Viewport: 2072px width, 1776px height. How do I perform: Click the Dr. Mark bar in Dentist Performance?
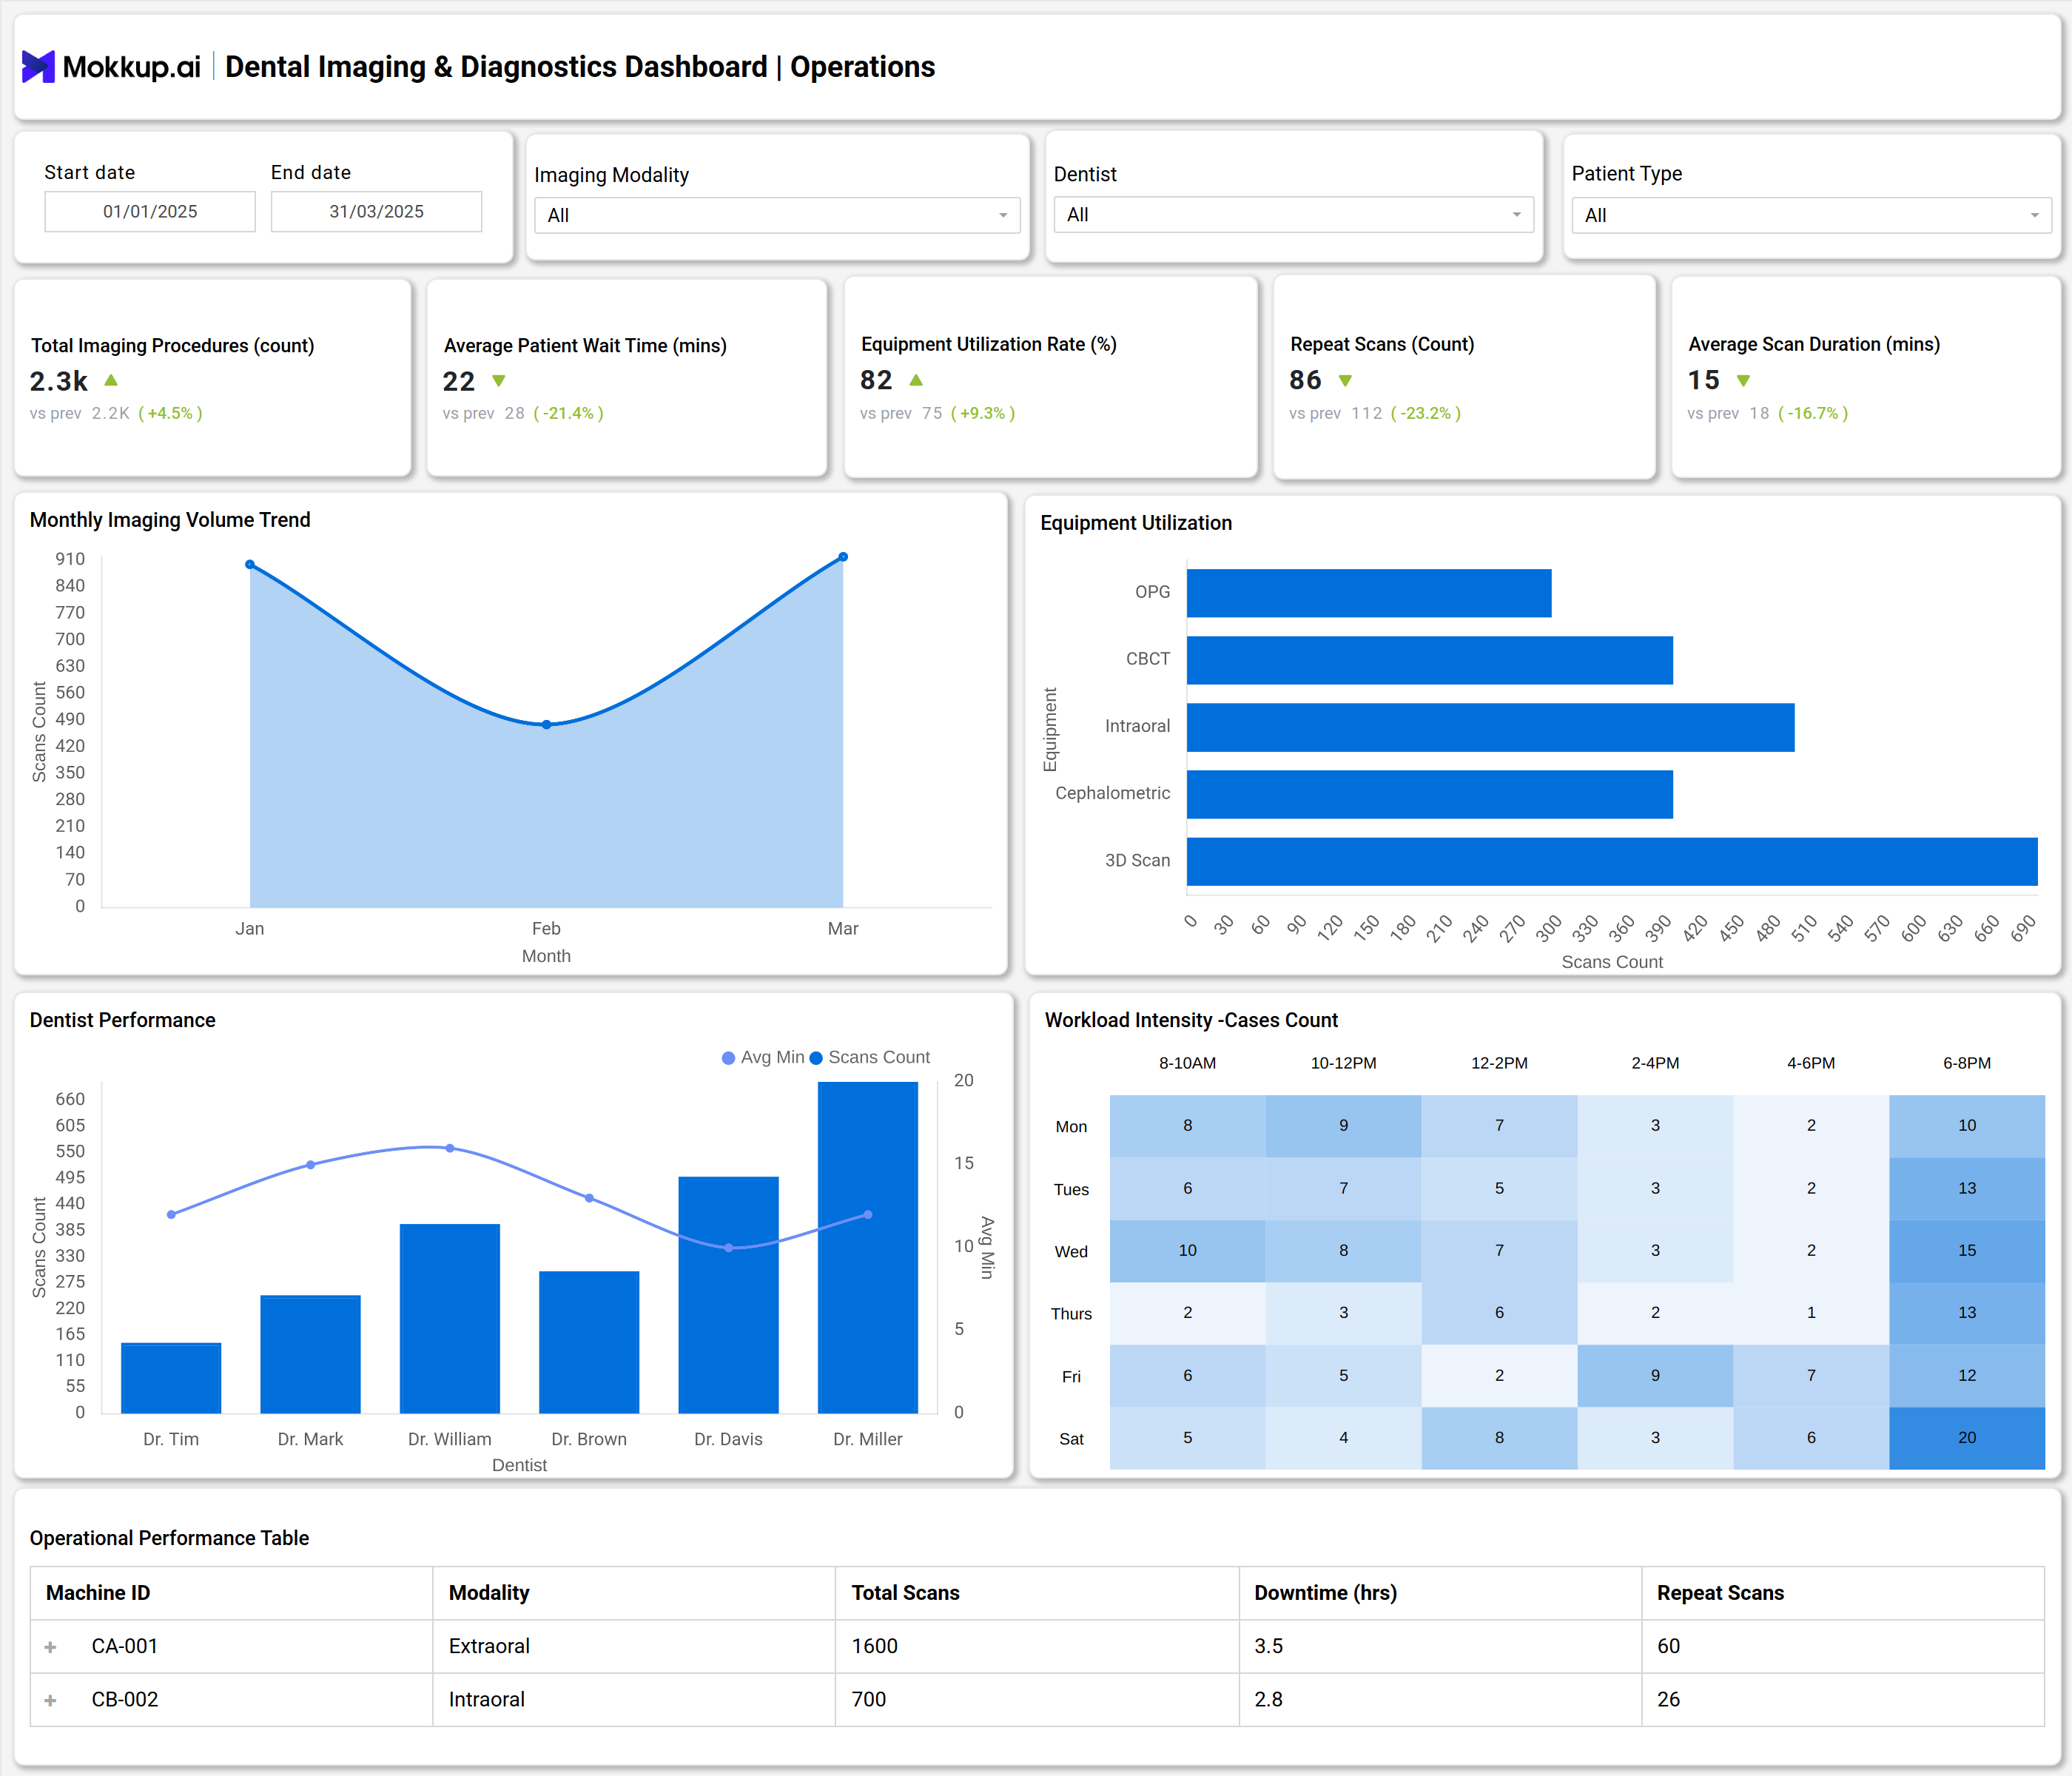(310, 1354)
